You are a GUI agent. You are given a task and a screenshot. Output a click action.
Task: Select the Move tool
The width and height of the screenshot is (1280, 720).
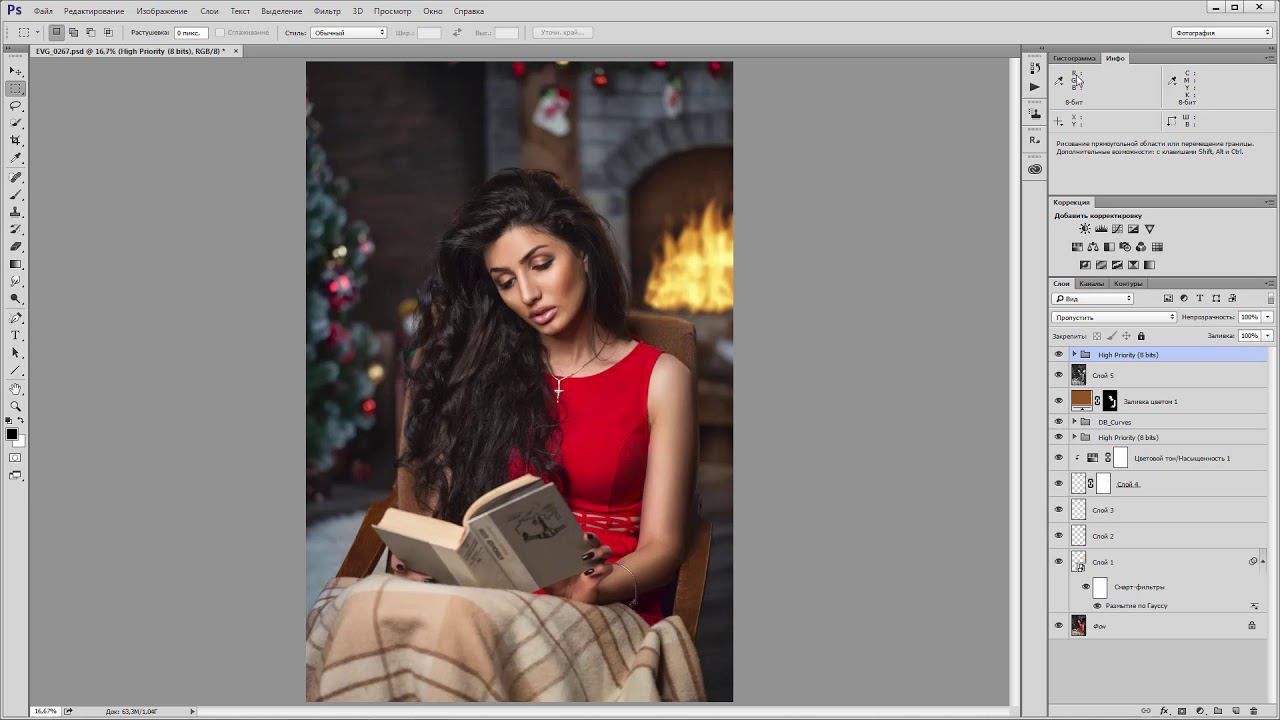[16, 71]
